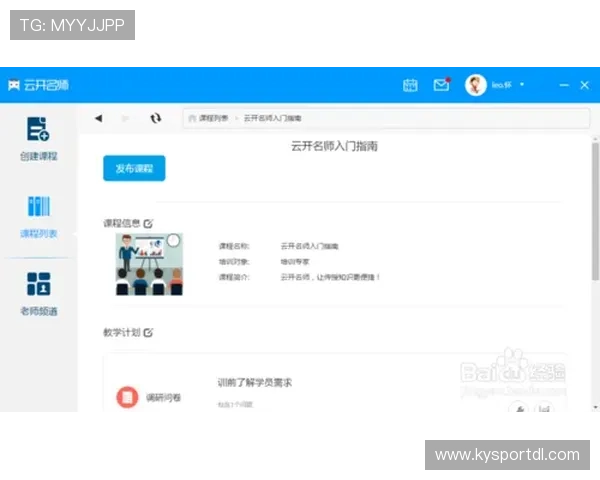Open 创建课程 in the sidebar

[x=38, y=139]
